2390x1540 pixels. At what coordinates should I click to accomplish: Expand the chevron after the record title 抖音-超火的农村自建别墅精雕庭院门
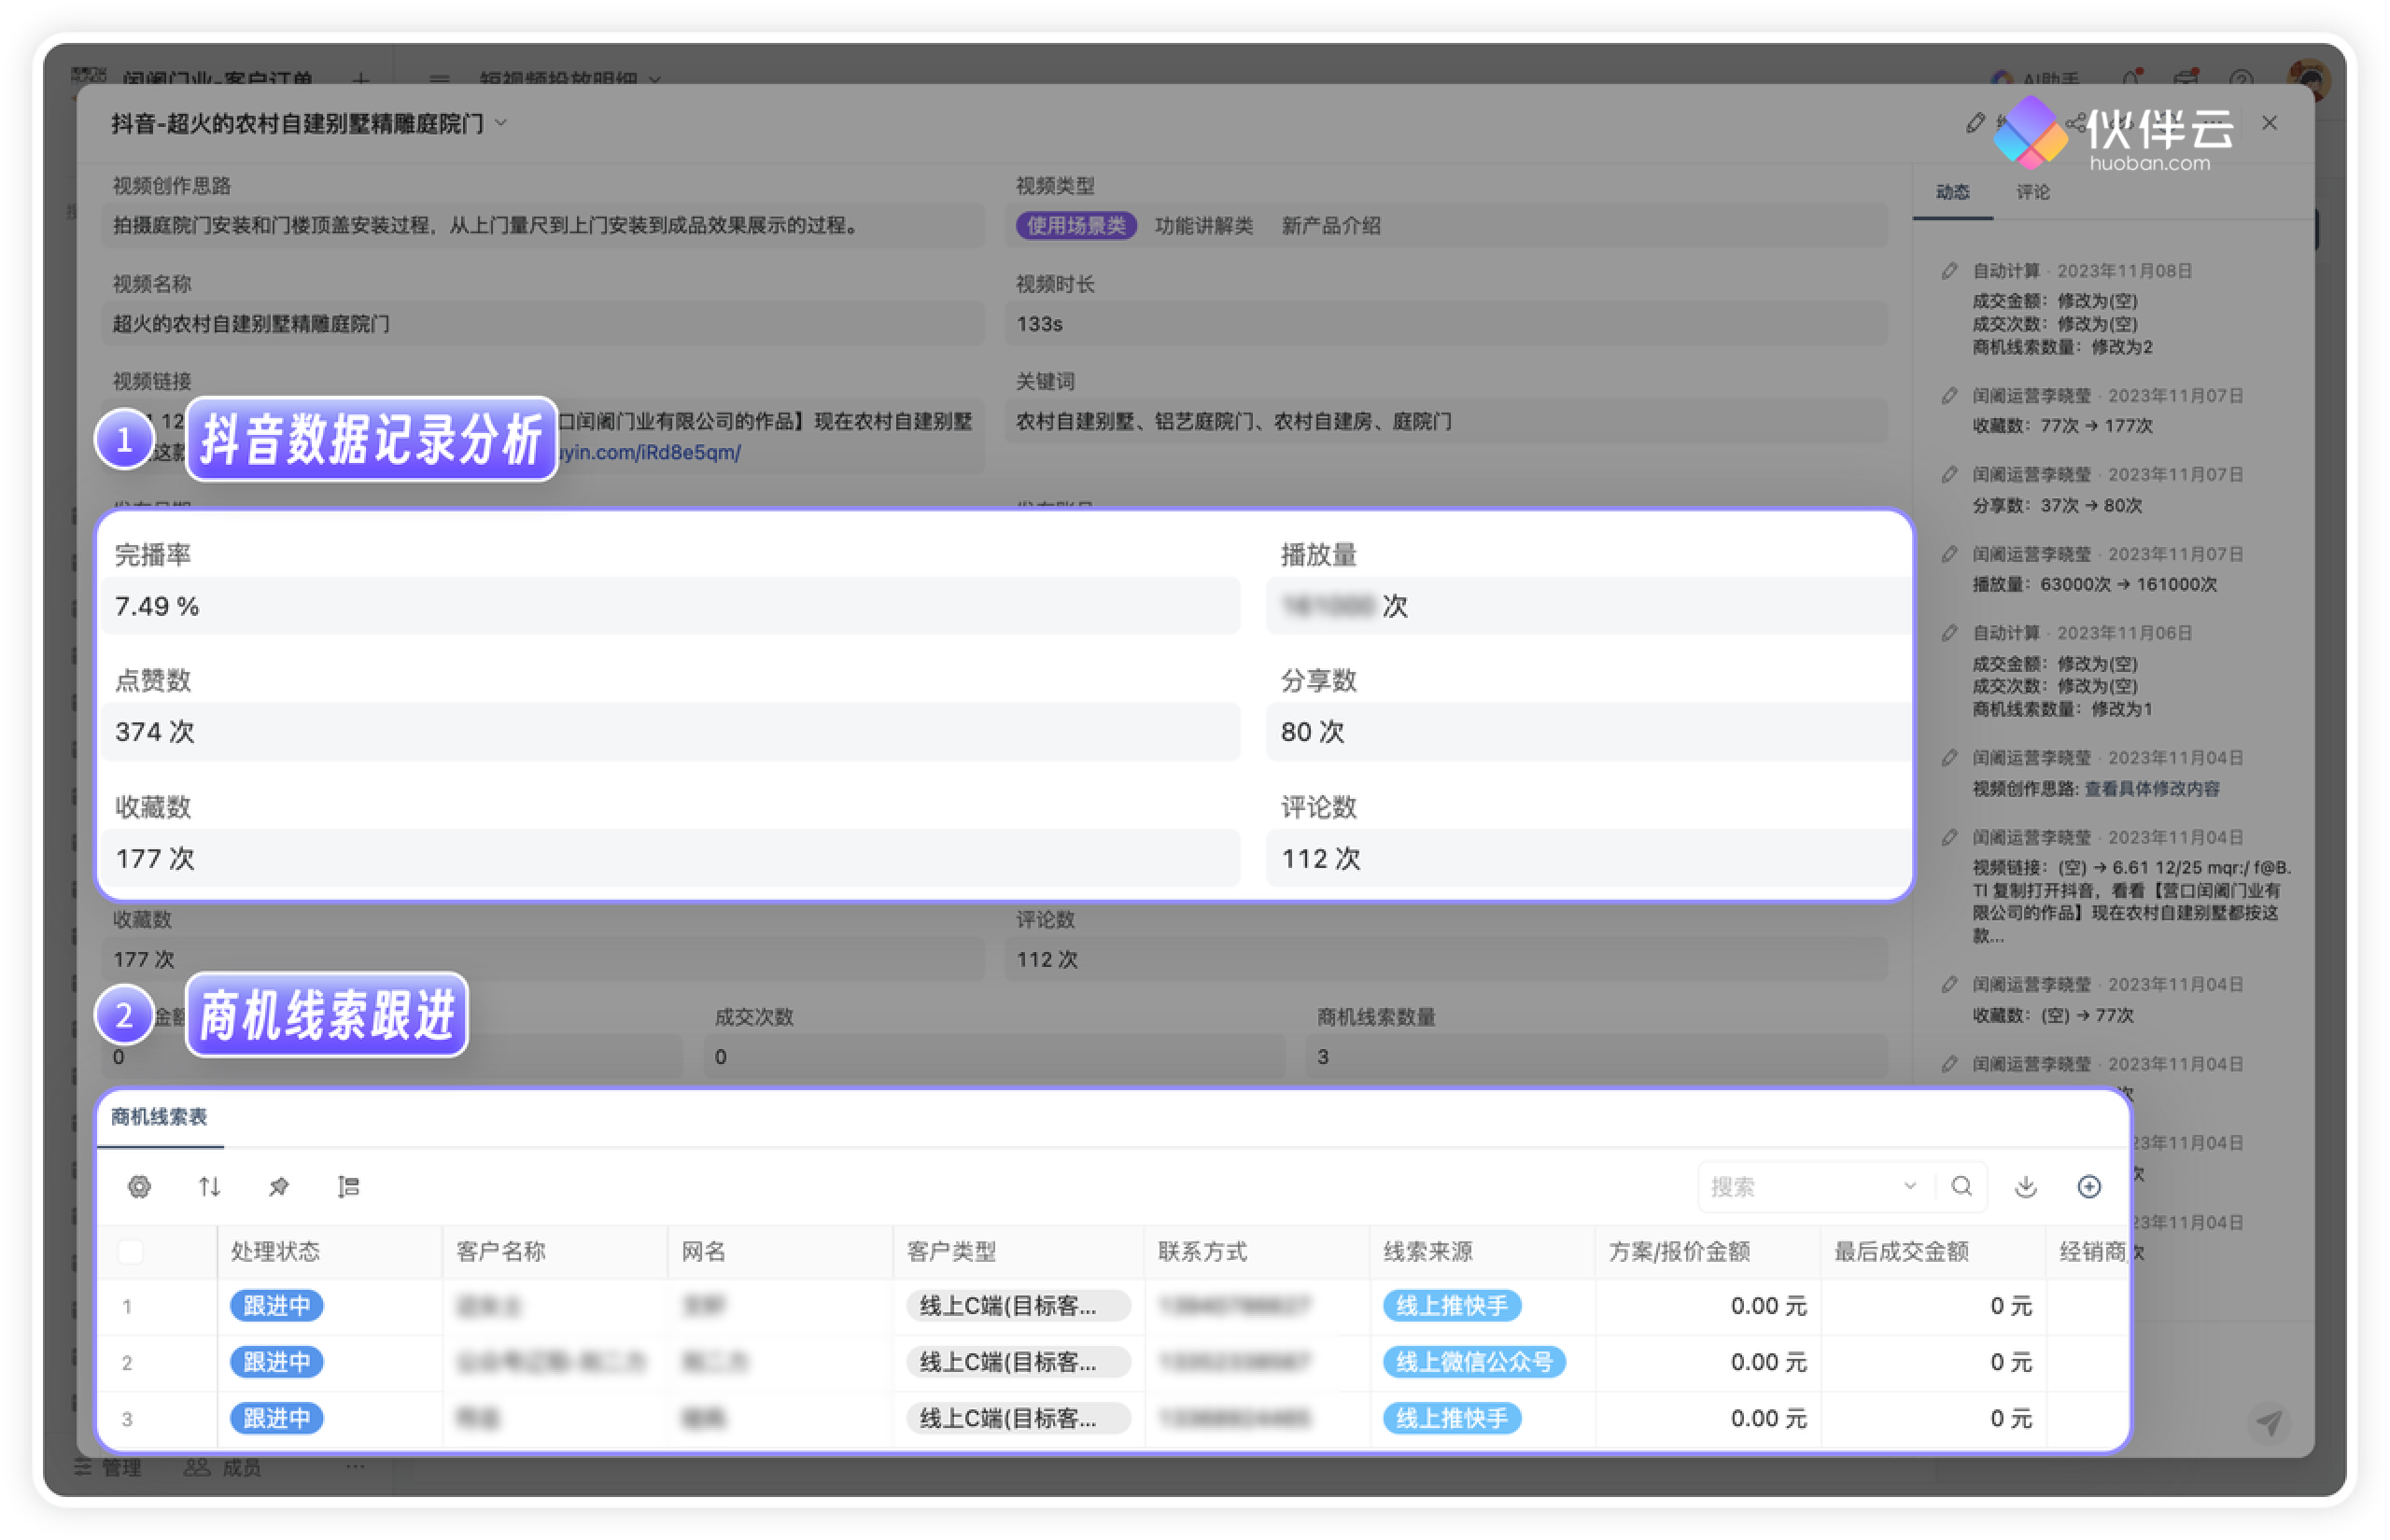[501, 123]
